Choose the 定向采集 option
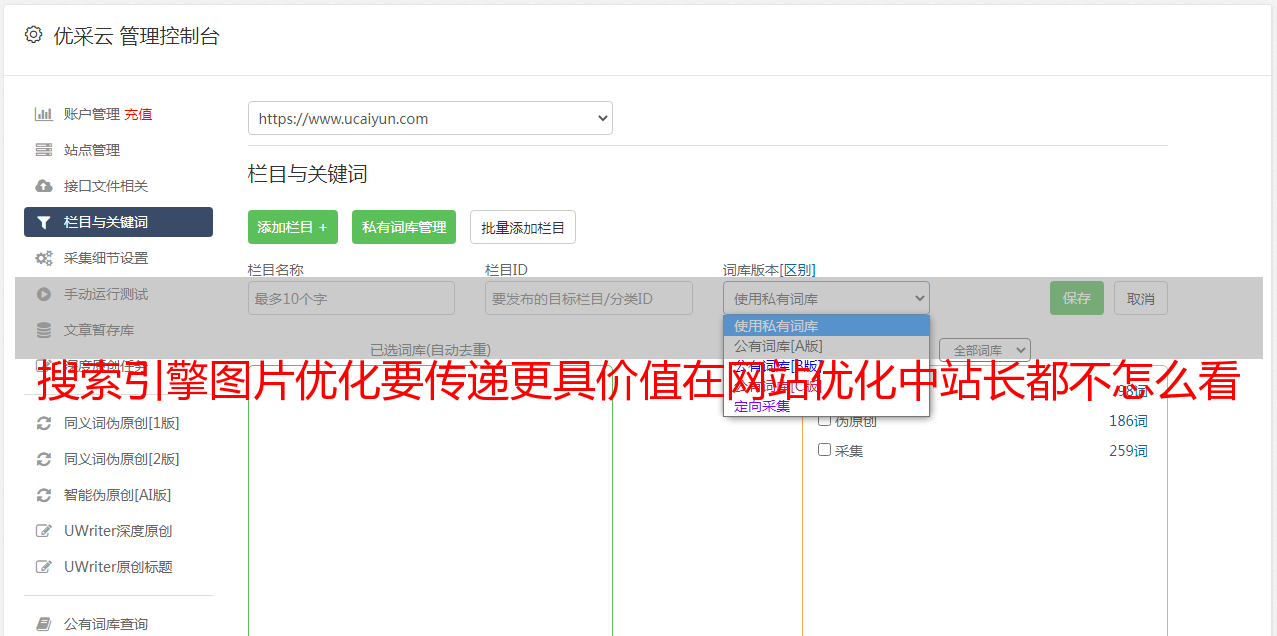 point(826,406)
